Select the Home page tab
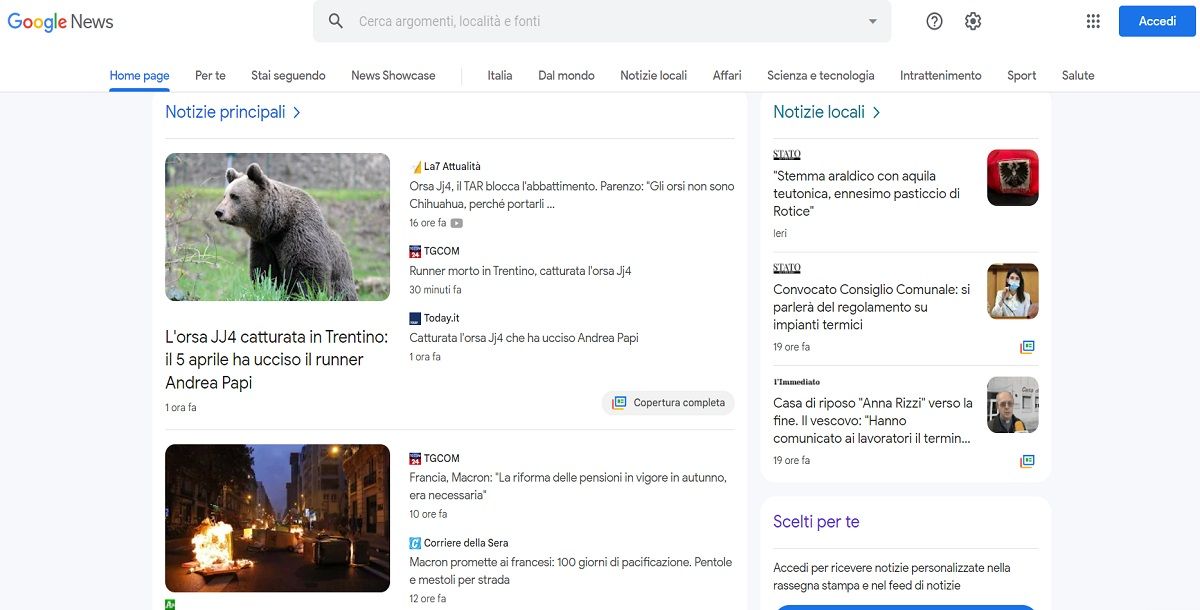This screenshot has width=1200, height=610. pyautogui.click(x=139, y=75)
